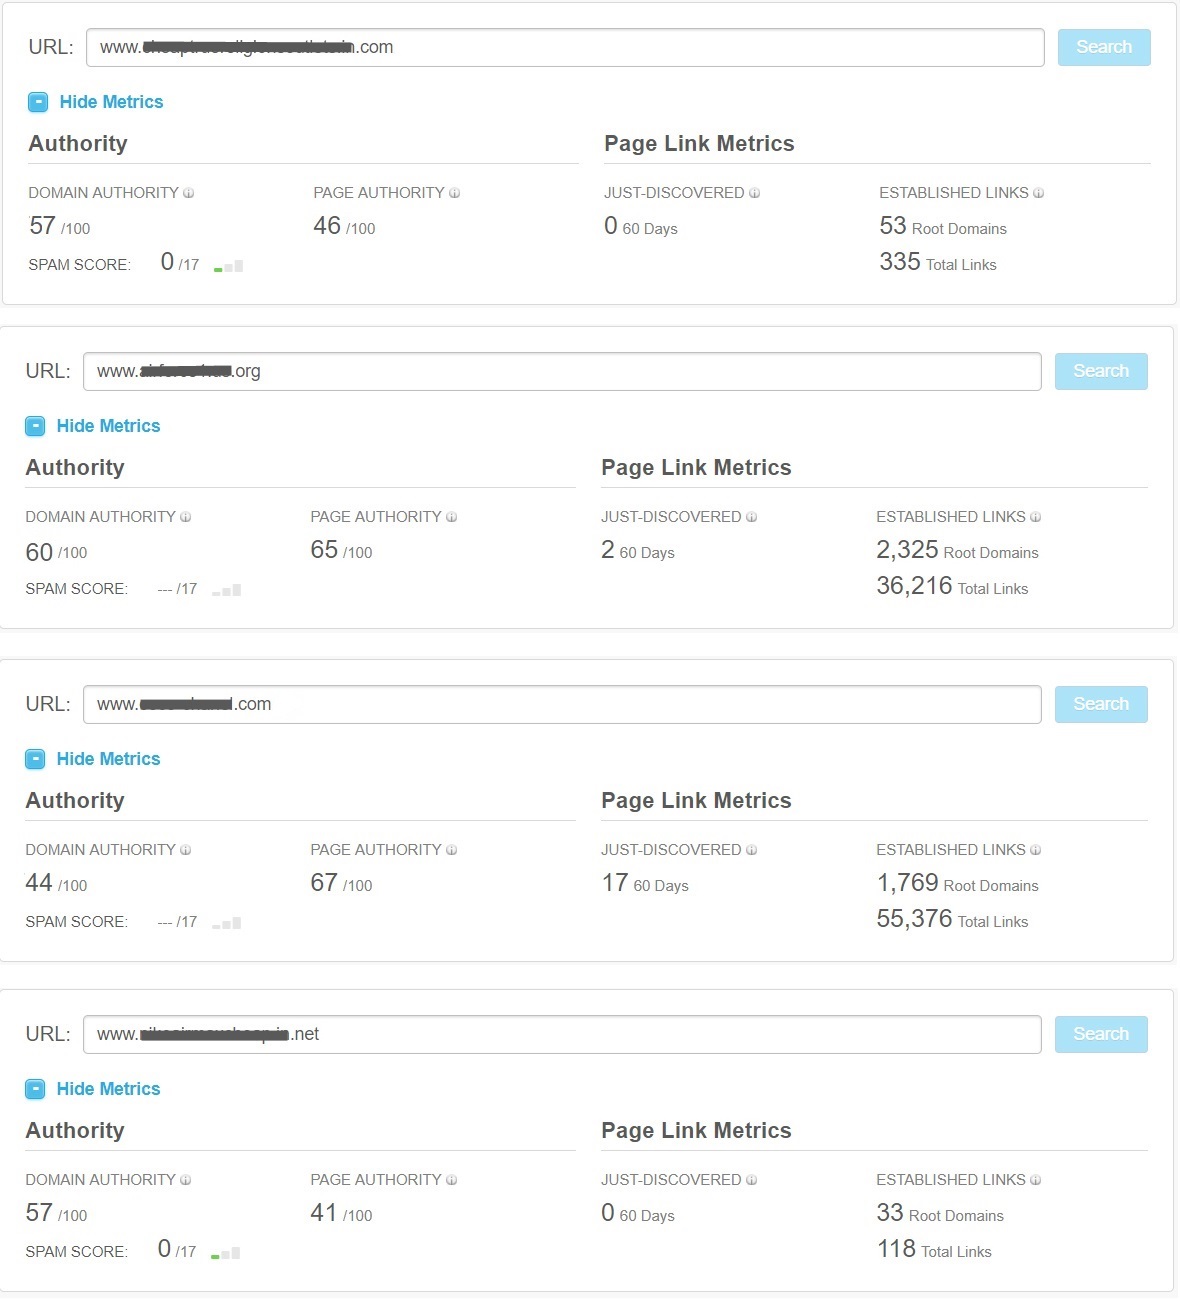Click Established Links info icon above 53 Root Domains
The height and width of the screenshot is (1300, 1180).
pos(1038,193)
